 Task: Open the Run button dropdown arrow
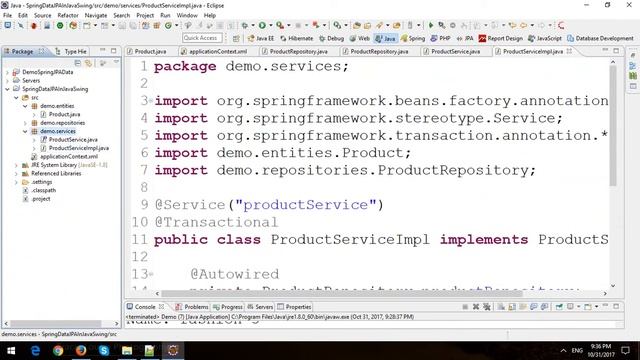pyautogui.click(x=270, y=25)
